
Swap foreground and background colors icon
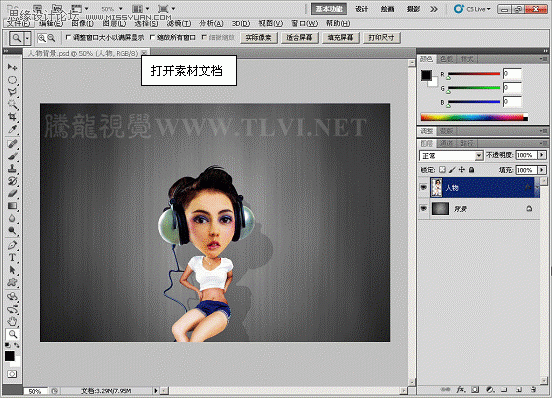[17, 345]
